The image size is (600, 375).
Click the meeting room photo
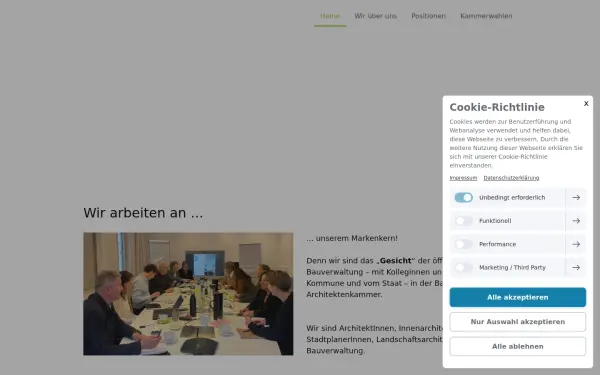point(188,294)
